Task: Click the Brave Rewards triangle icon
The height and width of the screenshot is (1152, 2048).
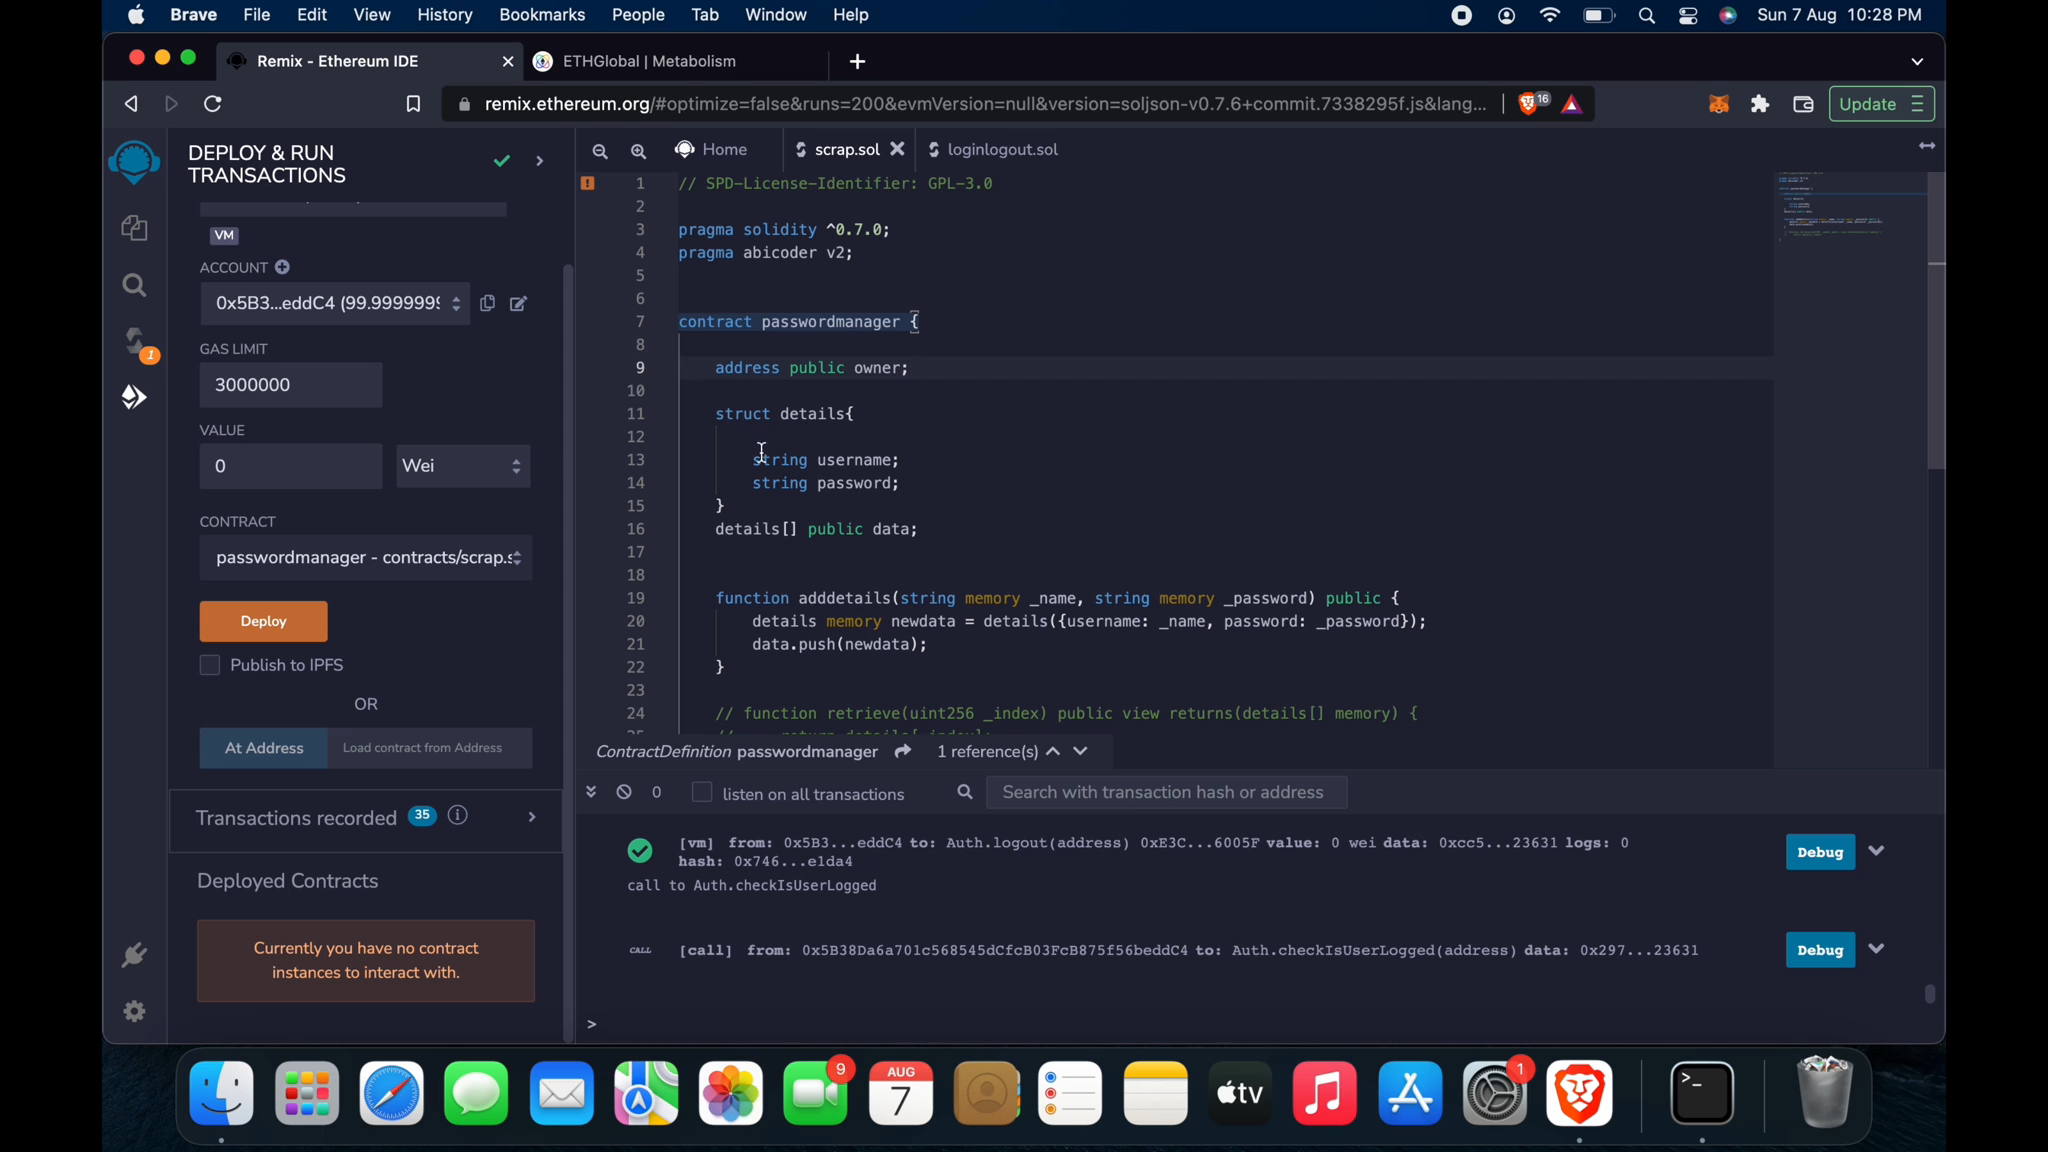Action: (x=1572, y=104)
